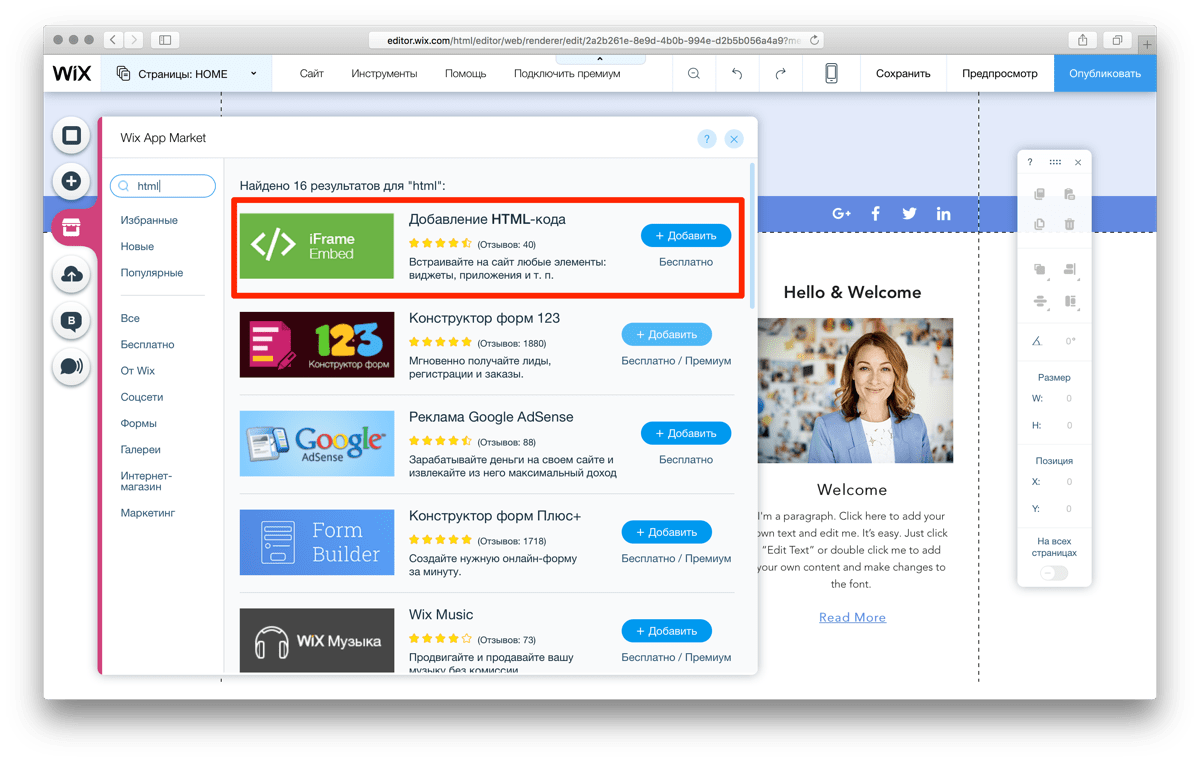Screen dimensions: 1200x762
Task: Select Популярные category
Action: click(x=152, y=272)
